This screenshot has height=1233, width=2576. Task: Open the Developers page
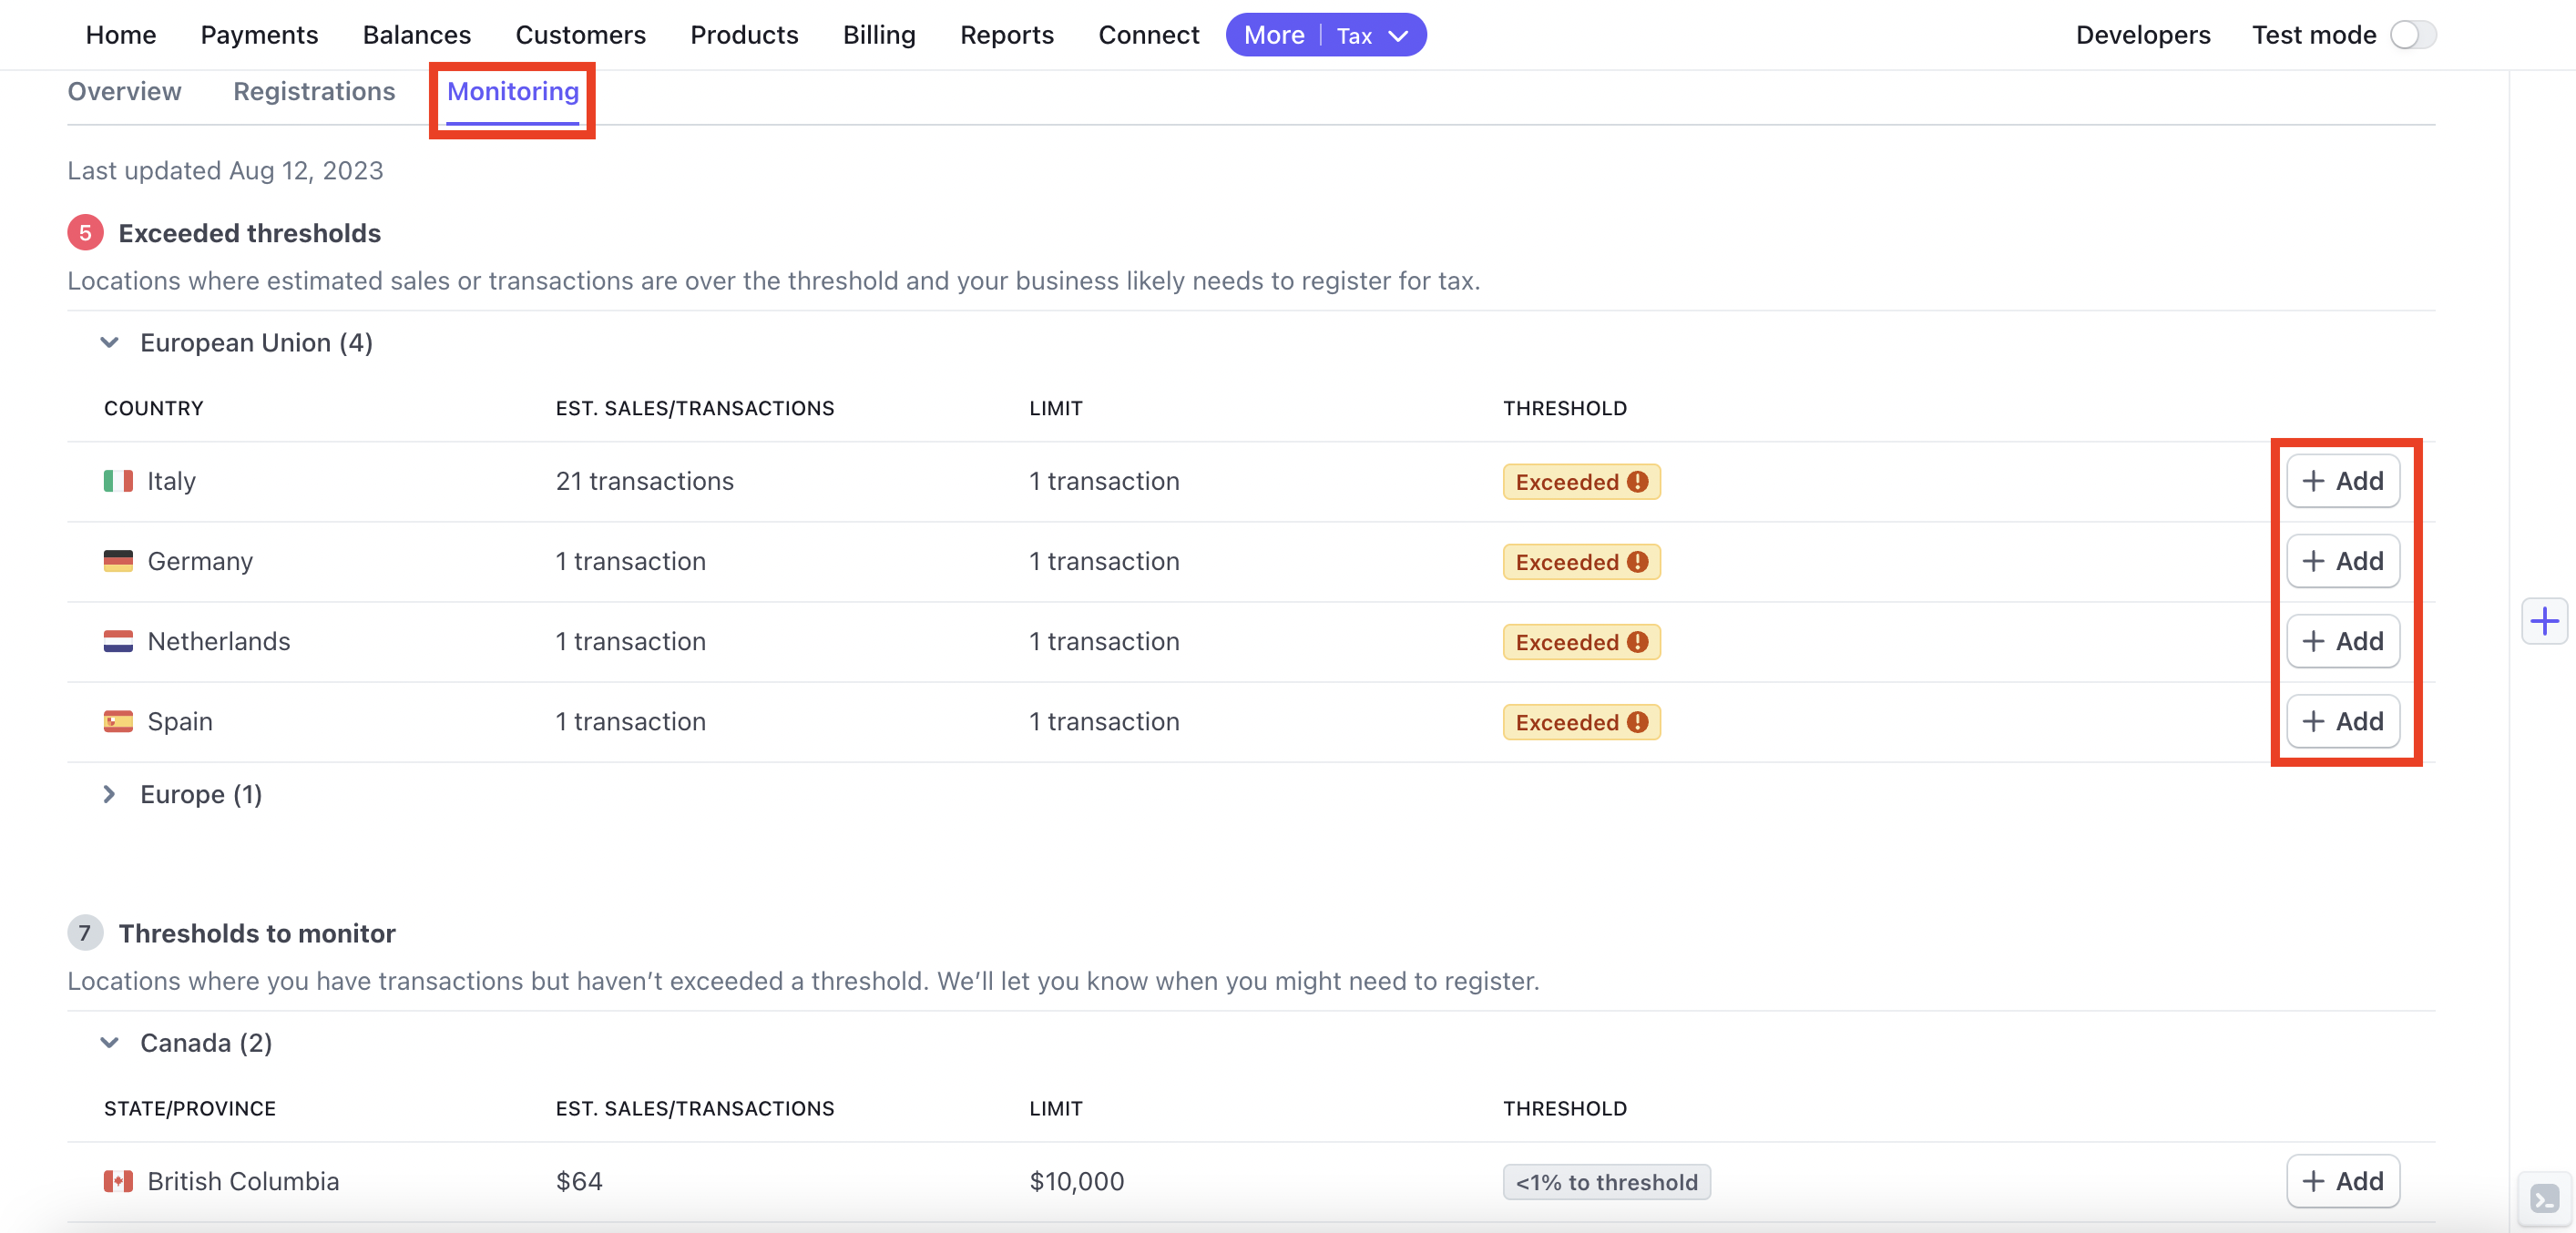[x=2142, y=34]
